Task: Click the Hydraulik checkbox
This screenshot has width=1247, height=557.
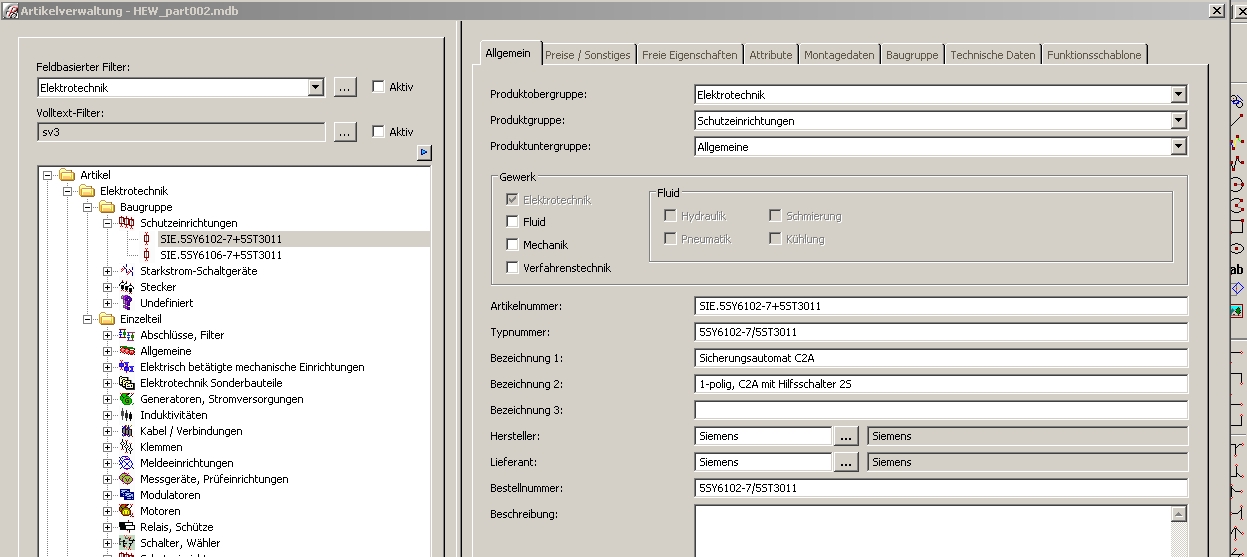Action: tap(671, 216)
